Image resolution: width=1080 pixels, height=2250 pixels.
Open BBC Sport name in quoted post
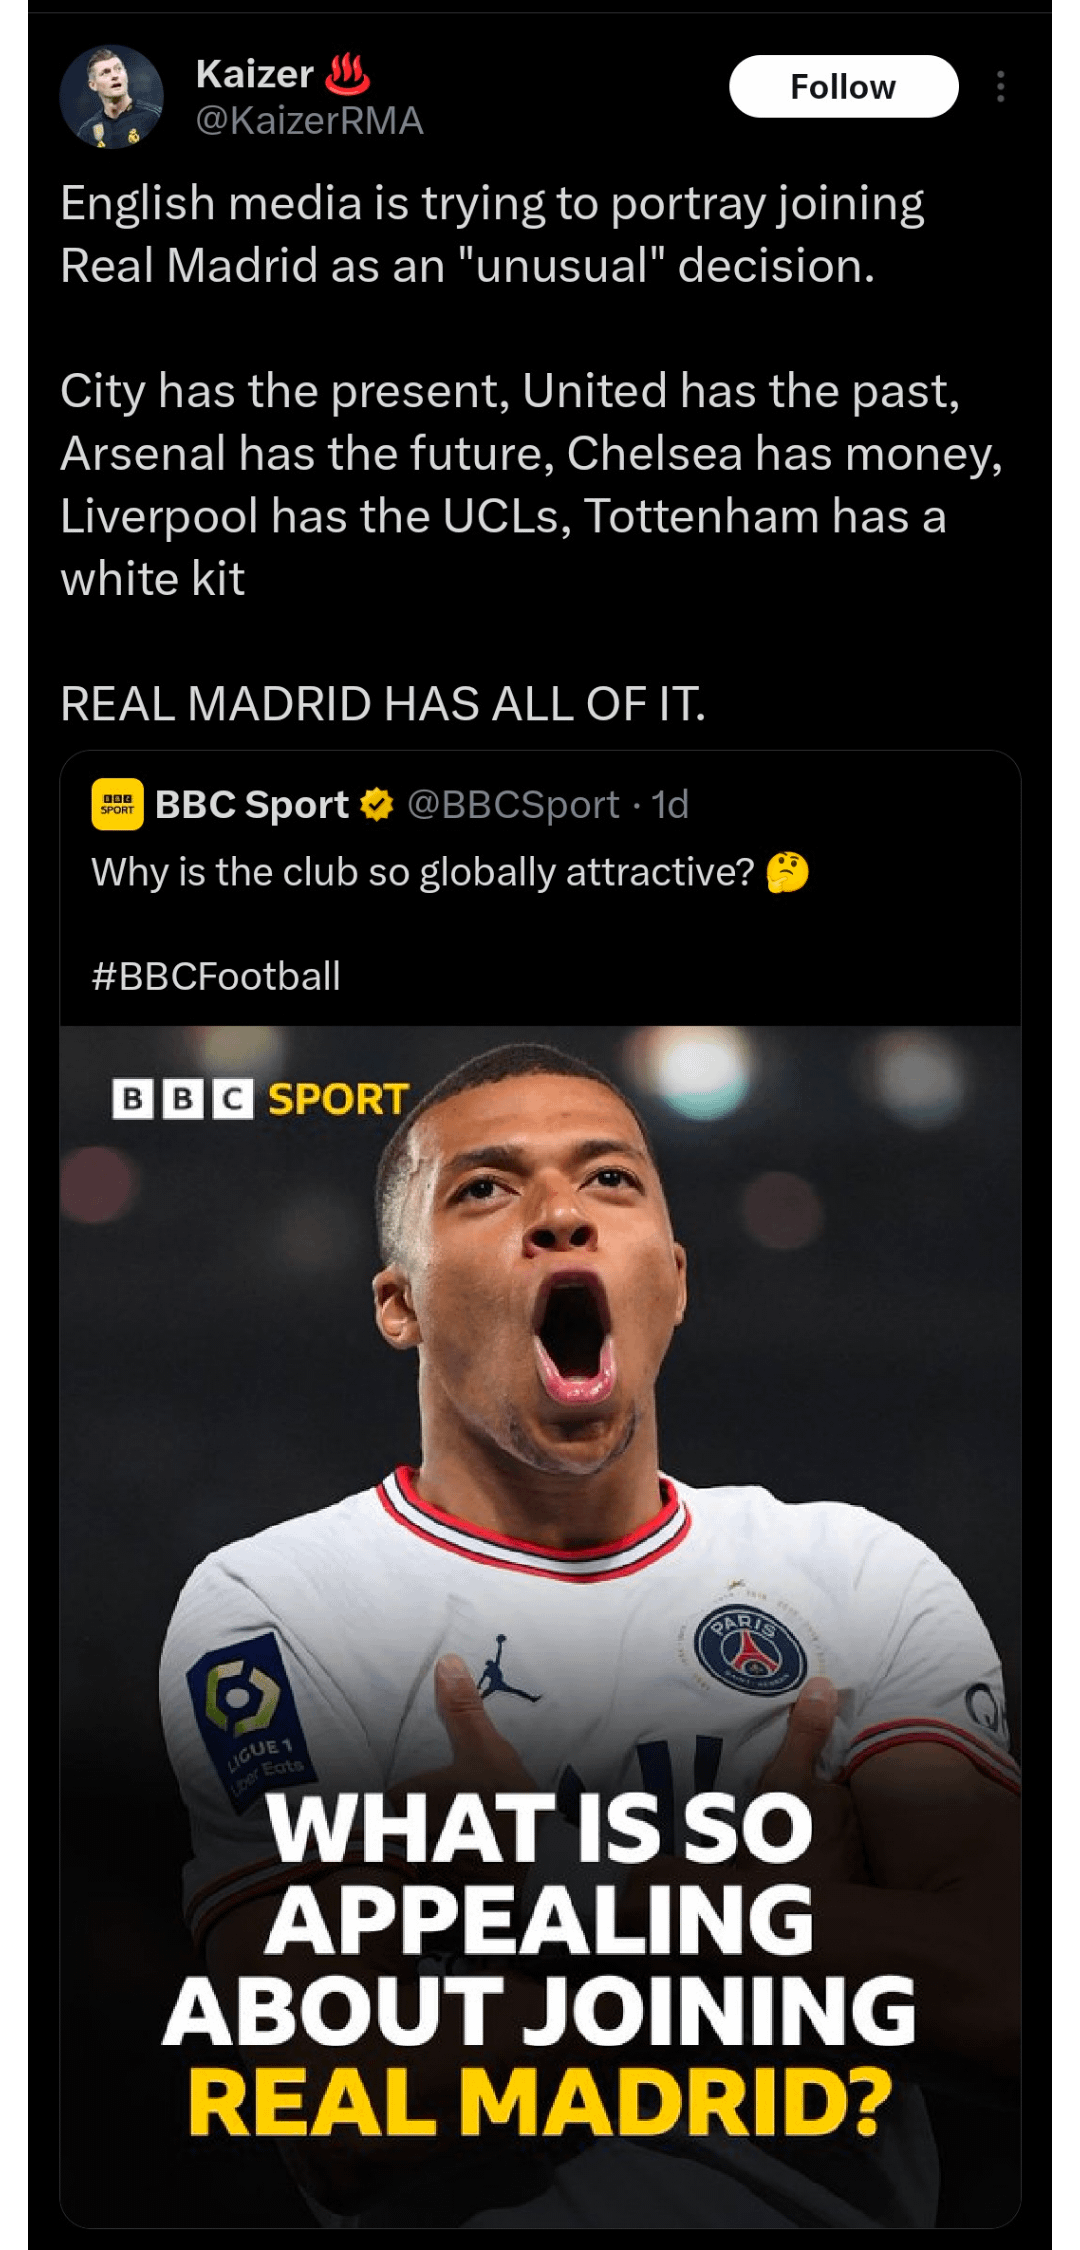pyautogui.click(x=252, y=805)
